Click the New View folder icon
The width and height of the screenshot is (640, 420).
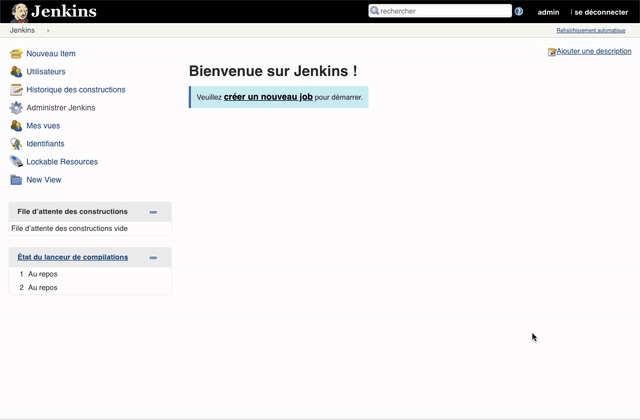(x=16, y=180)
